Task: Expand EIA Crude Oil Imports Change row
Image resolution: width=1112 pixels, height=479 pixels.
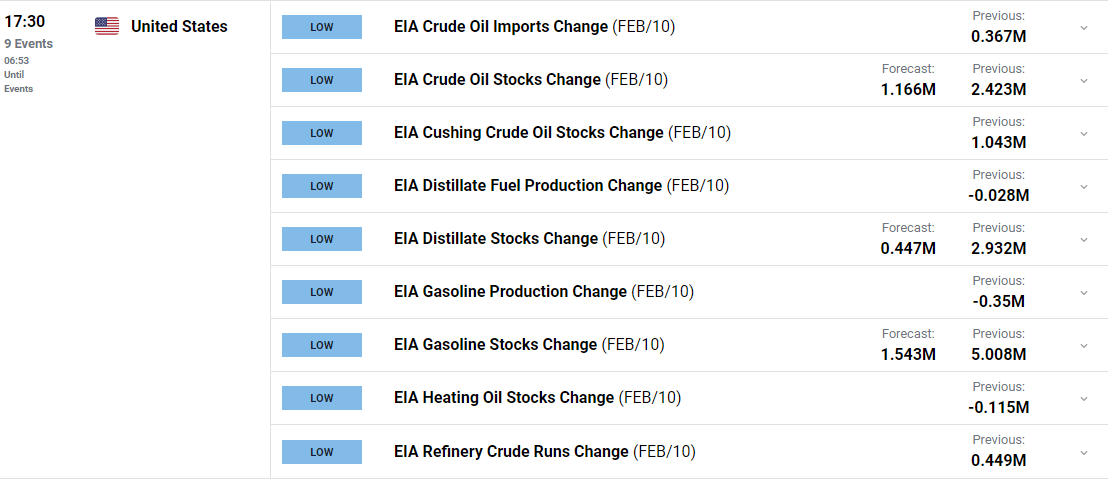Action: click(1084, 28)
